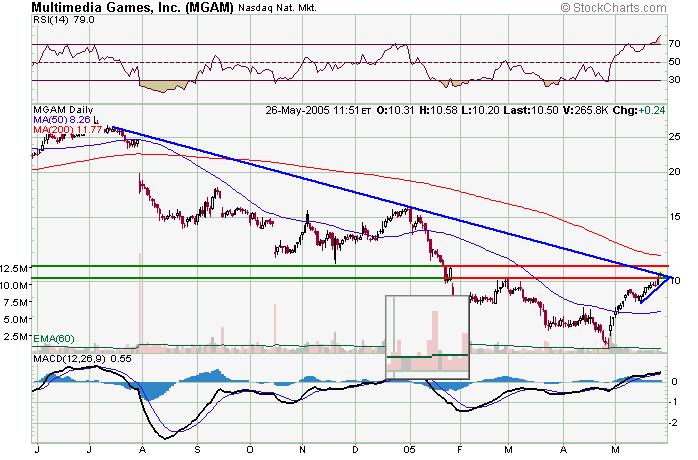The image size is (698, 460).
Task: Click the price axis label 20
Action: (x=674, y=172)
